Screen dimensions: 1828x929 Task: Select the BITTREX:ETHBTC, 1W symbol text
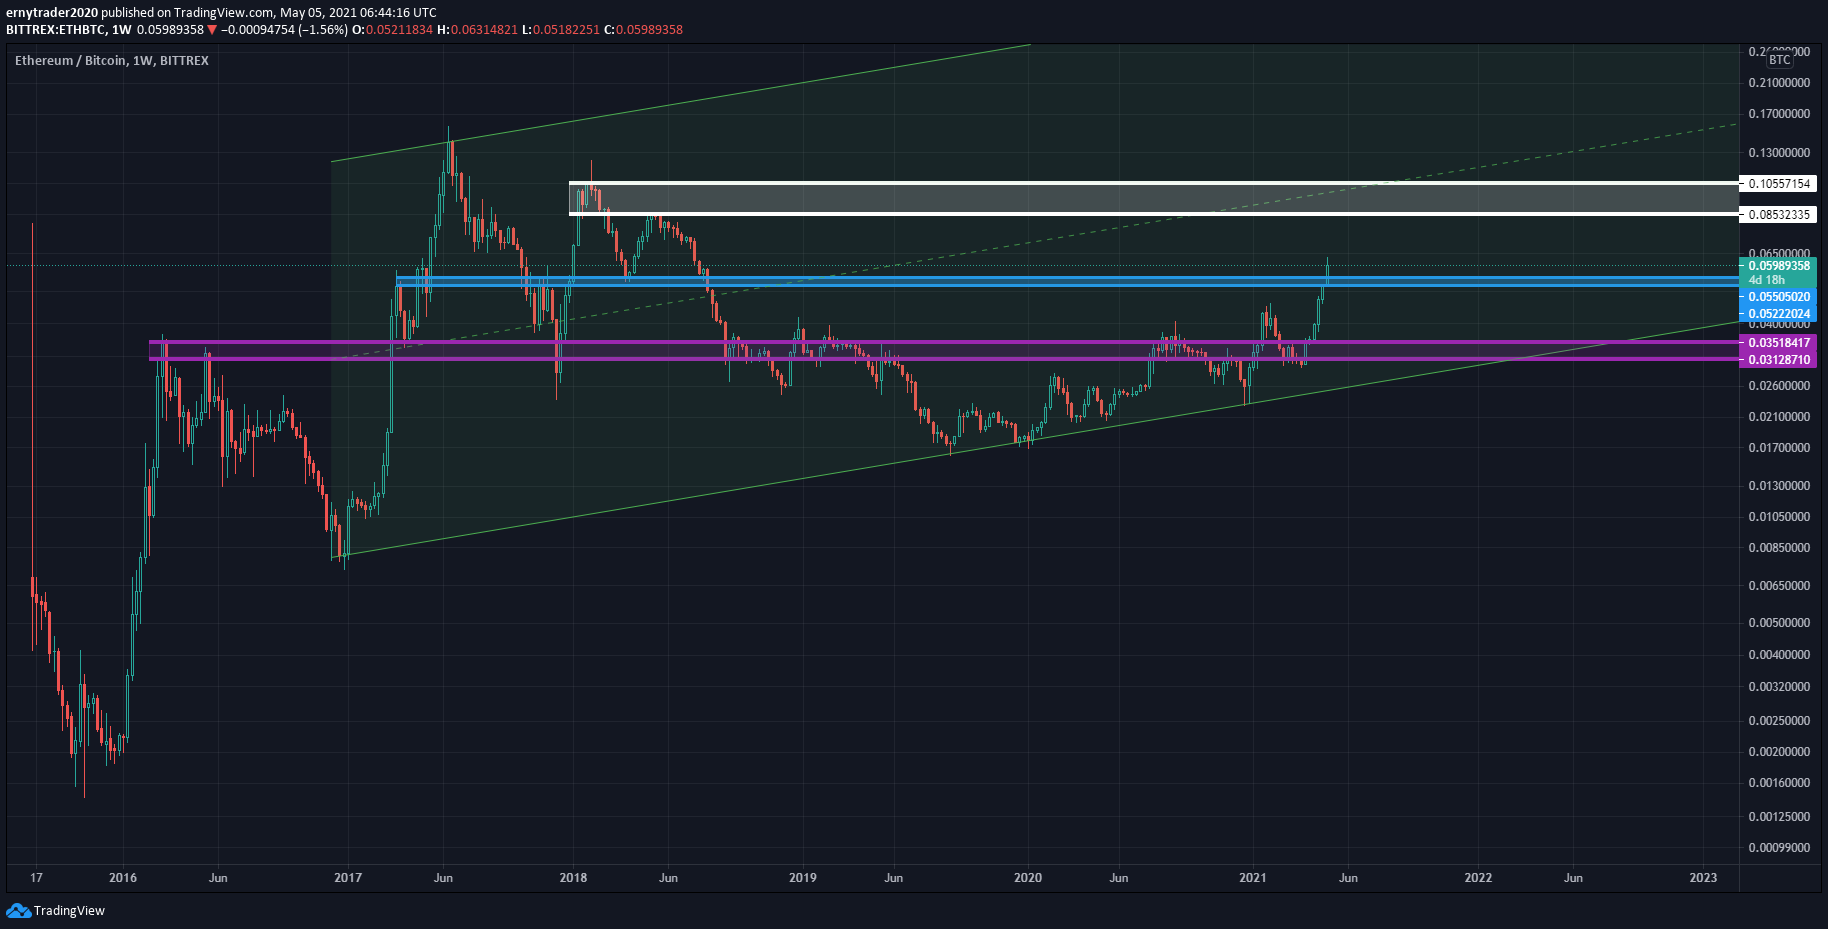[x=69, y=30]
